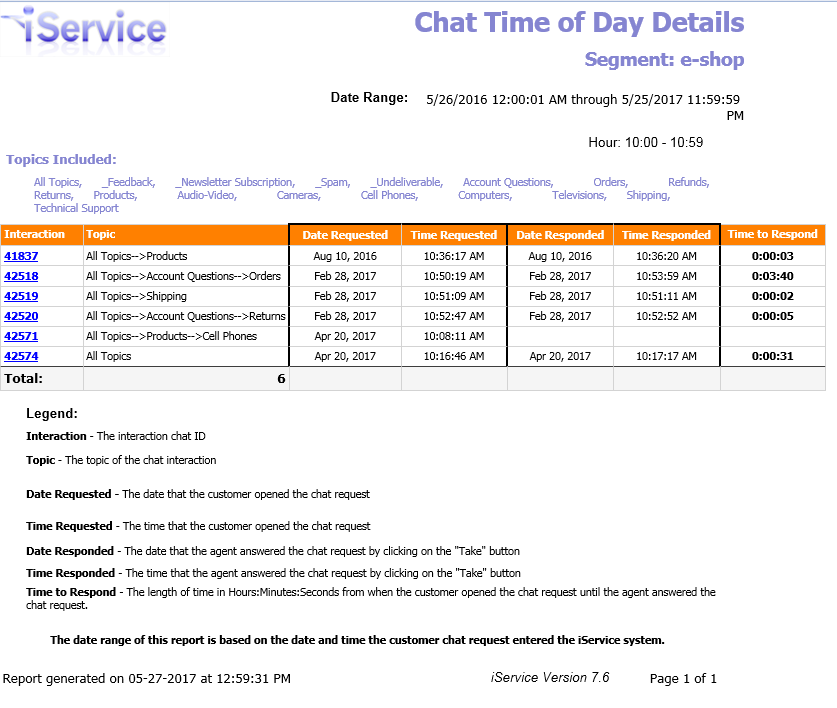Click time to respond 0:00:31
Image resolution: width=837 pixels, height=708 pixels.
pyautogui.click(x=772, y=356)
